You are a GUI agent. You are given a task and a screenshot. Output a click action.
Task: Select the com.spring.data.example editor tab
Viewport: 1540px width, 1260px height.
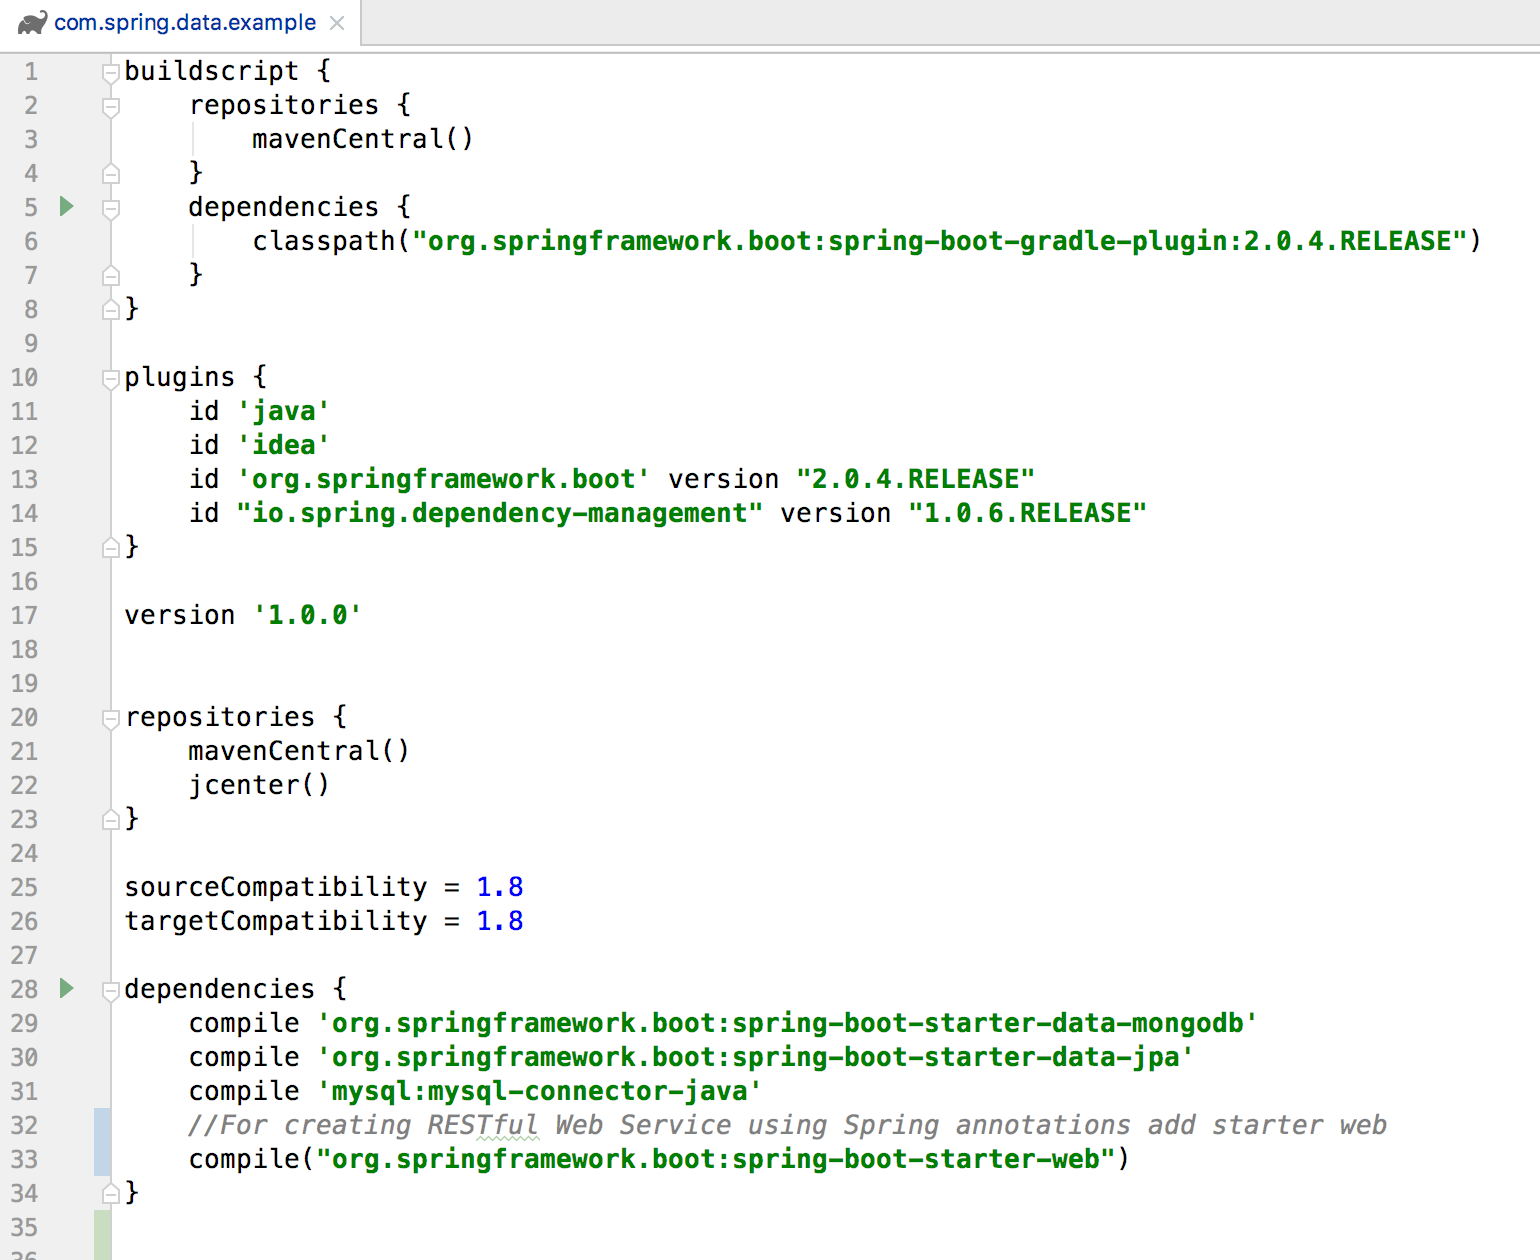[x=180, y=22]
